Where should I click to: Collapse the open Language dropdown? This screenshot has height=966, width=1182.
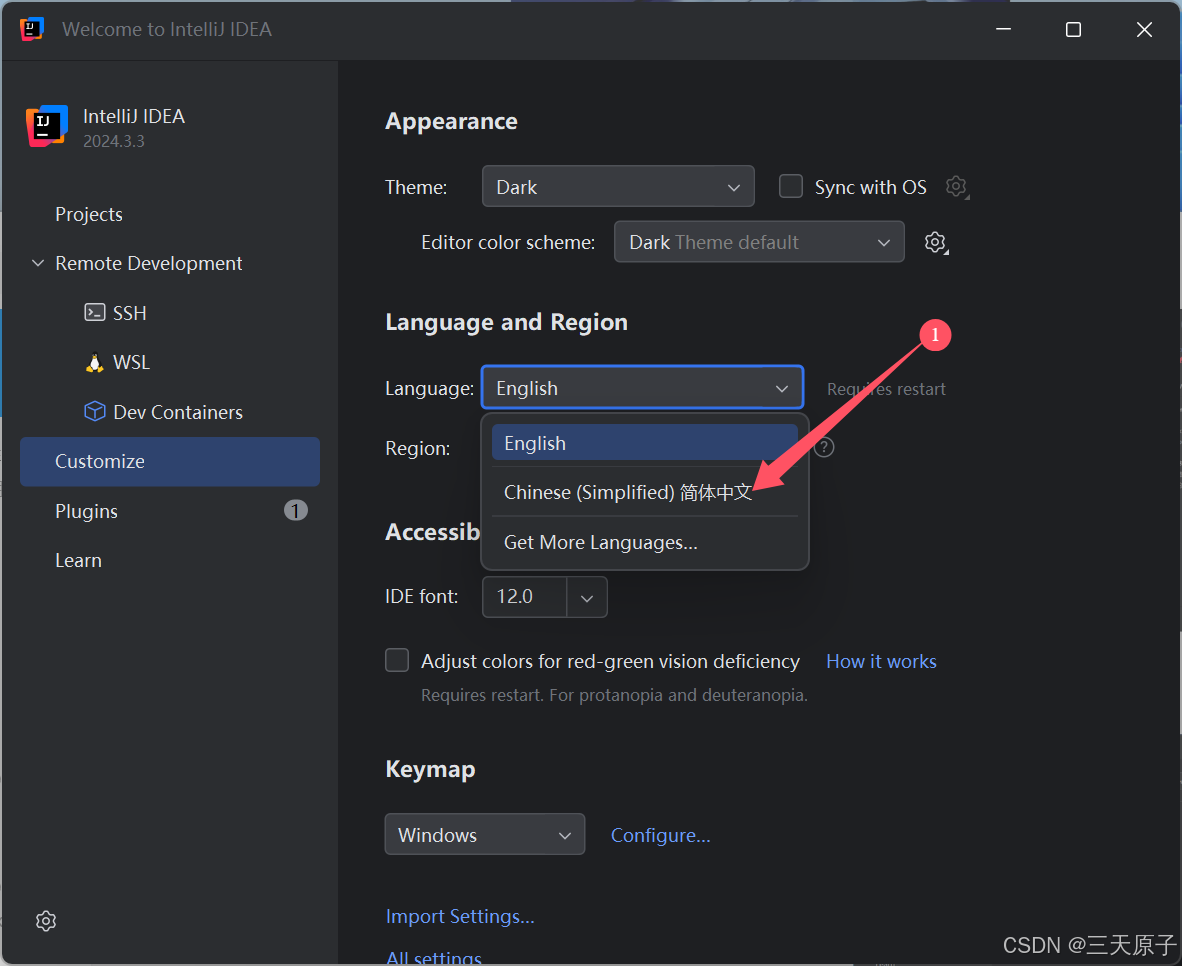pos(642,388)
